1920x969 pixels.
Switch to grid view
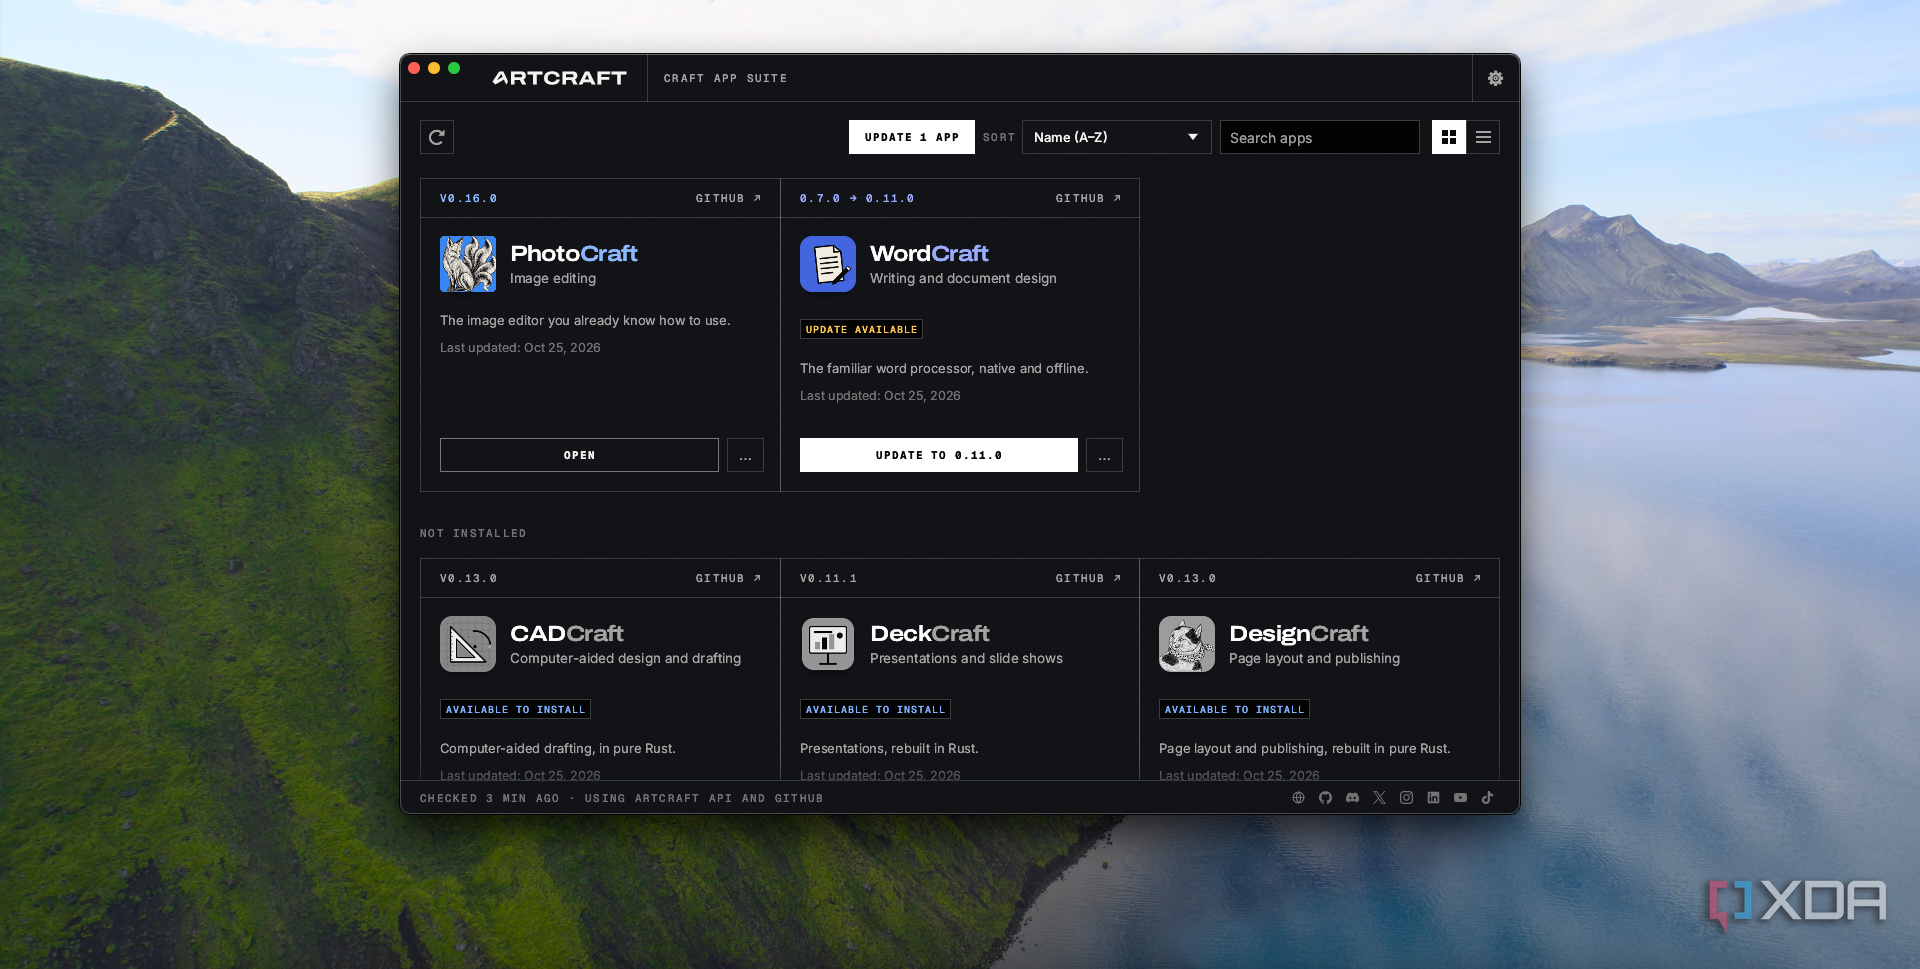(x=1449, y=137)
